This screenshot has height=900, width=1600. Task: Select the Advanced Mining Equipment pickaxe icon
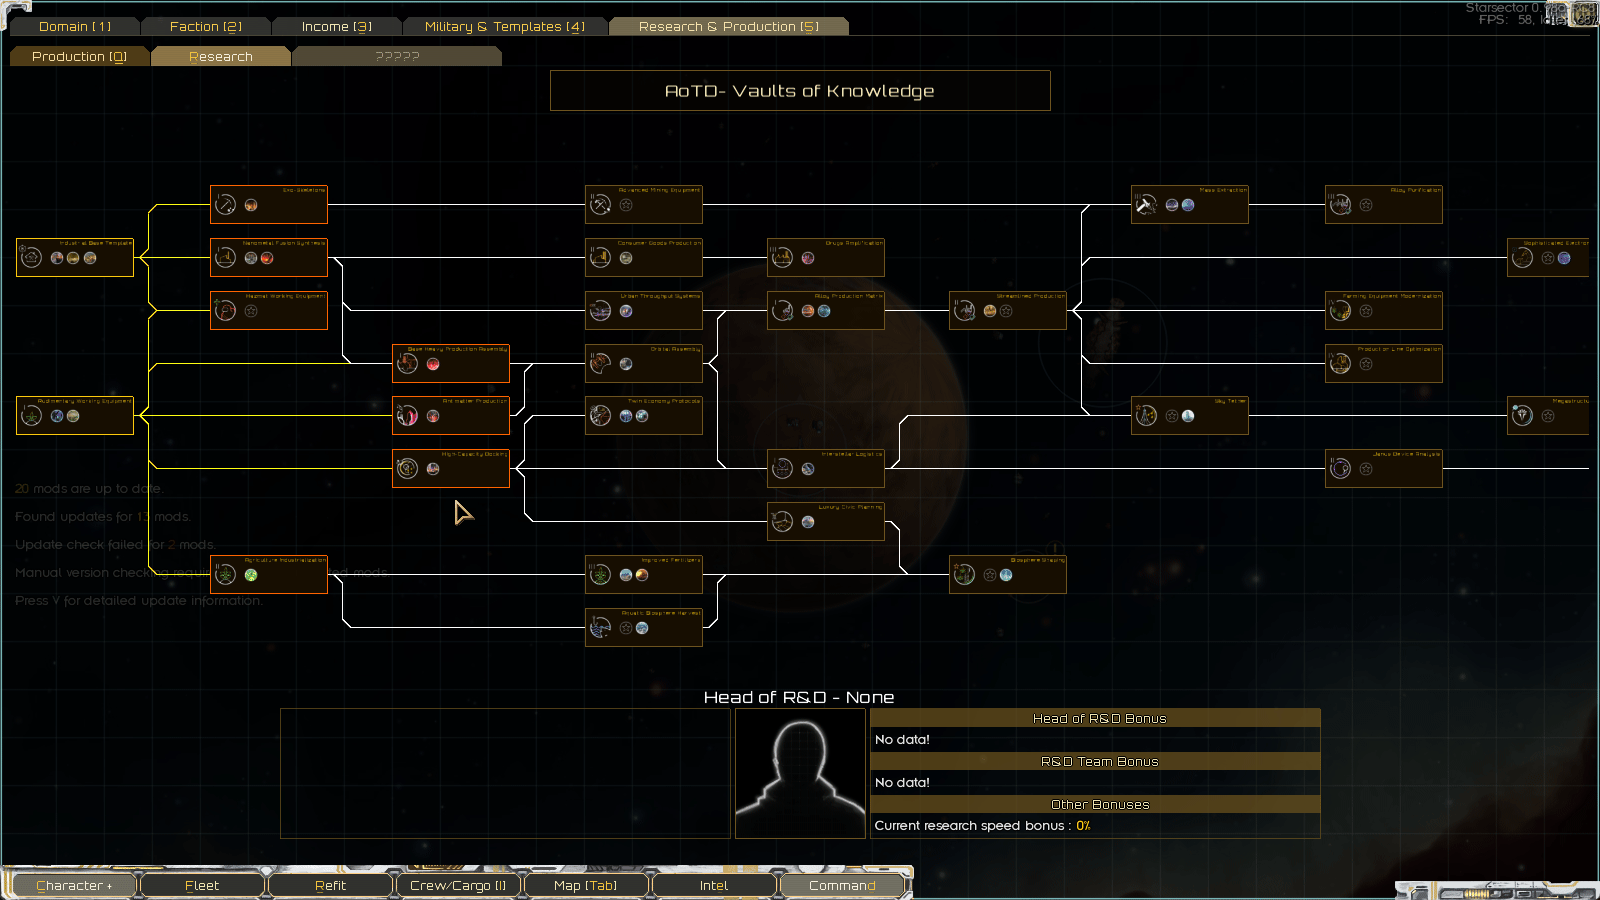600,205
